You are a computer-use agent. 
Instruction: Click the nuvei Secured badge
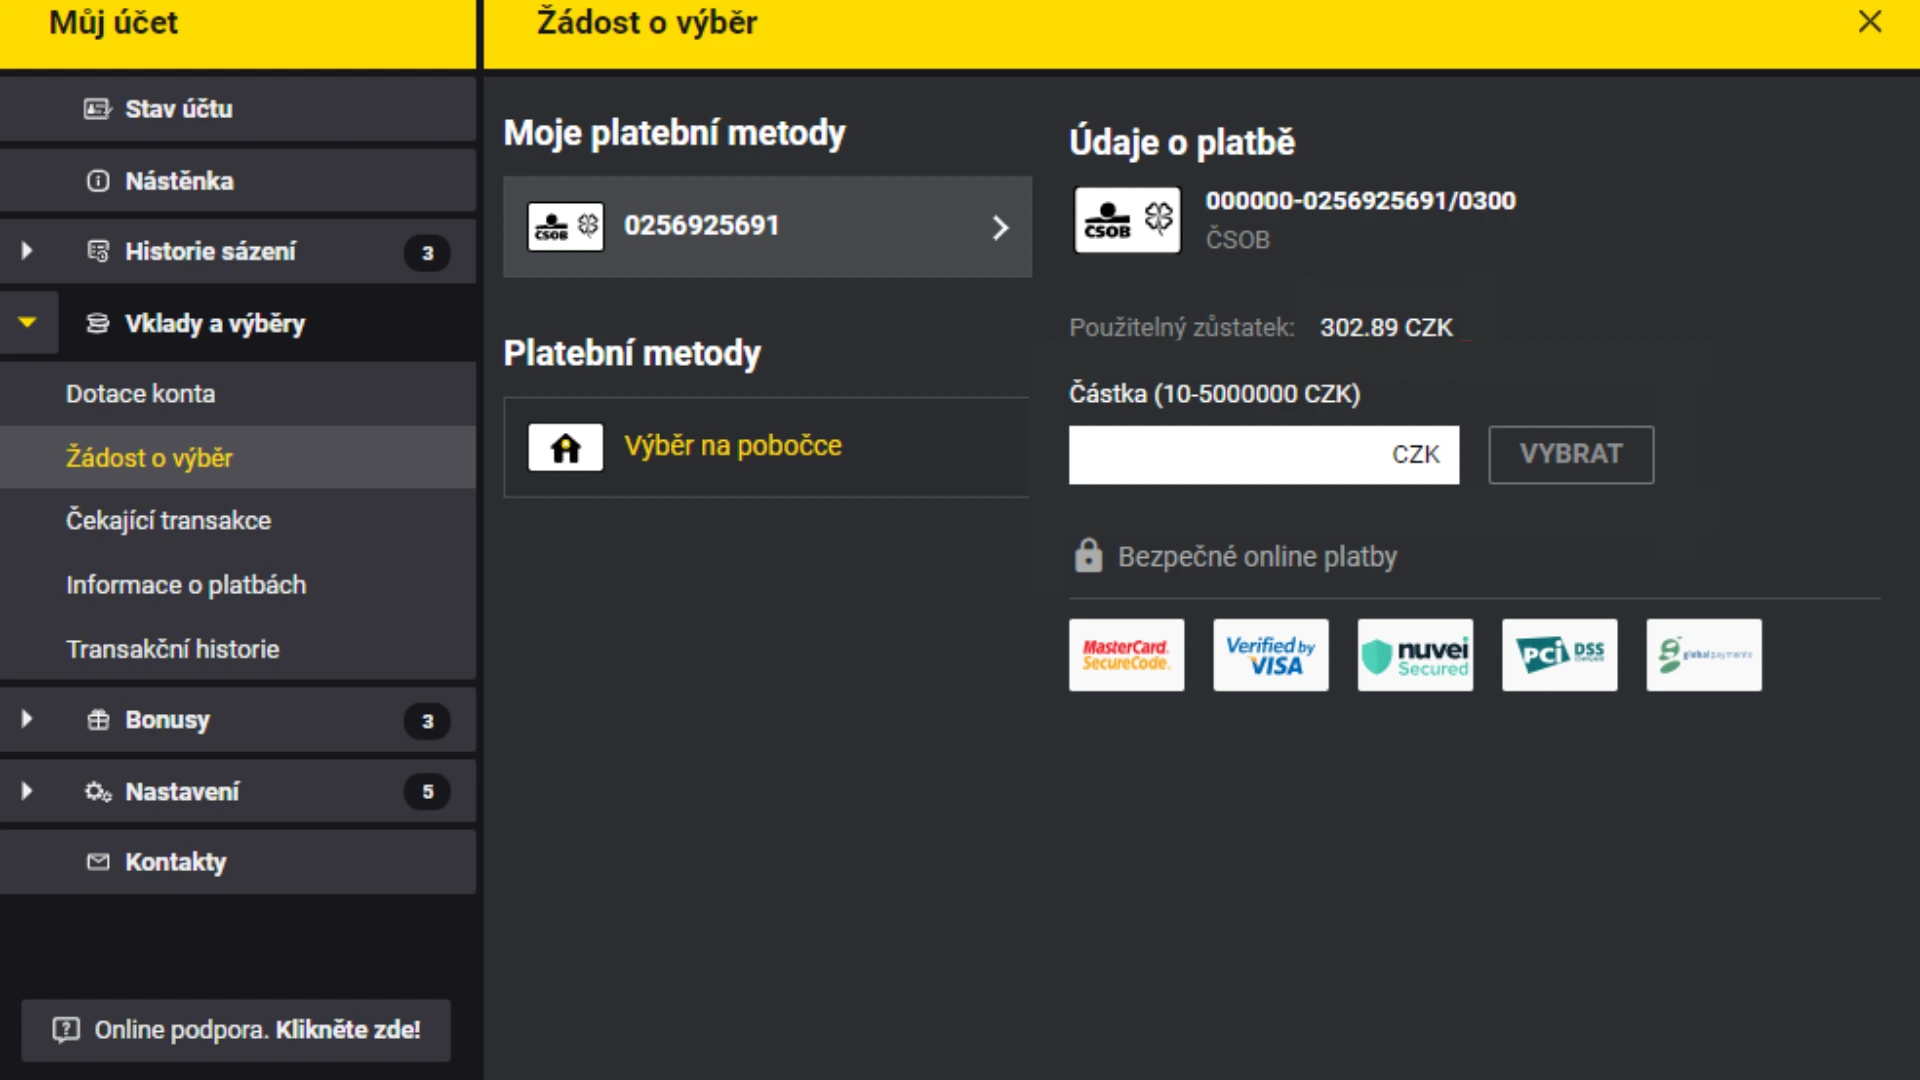pyautogui.click(x=1414, y=655)
